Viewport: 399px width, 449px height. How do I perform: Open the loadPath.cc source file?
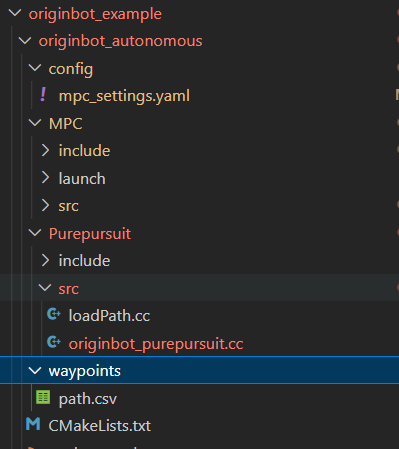point(109,315)
